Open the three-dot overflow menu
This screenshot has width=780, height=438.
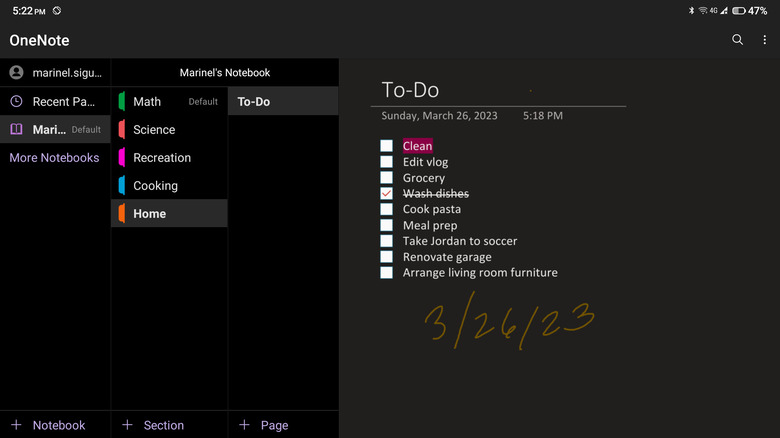[x=765, y=40]
